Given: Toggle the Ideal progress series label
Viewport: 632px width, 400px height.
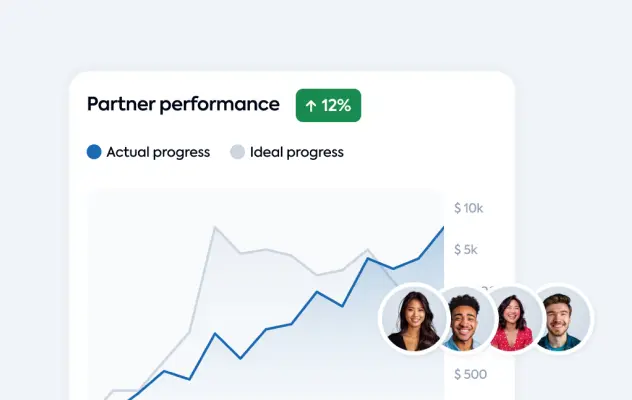Looking at the screenshot, I should point(296,152).
